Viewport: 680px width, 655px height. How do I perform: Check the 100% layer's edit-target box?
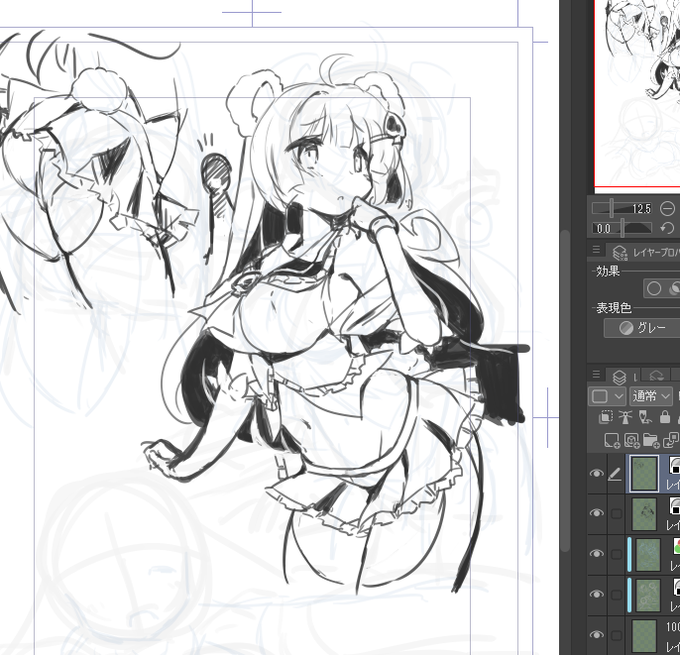(x=616, y=635)
